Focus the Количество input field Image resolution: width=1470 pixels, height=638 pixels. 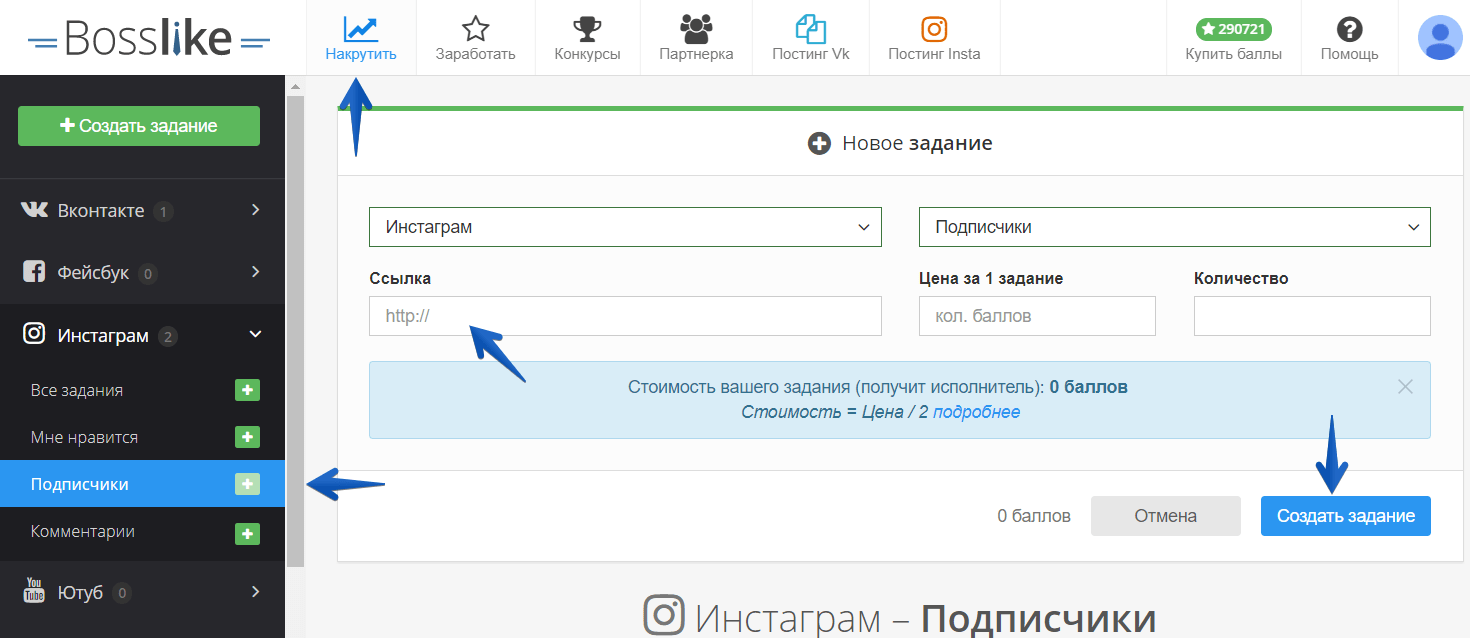(1312, 315)
